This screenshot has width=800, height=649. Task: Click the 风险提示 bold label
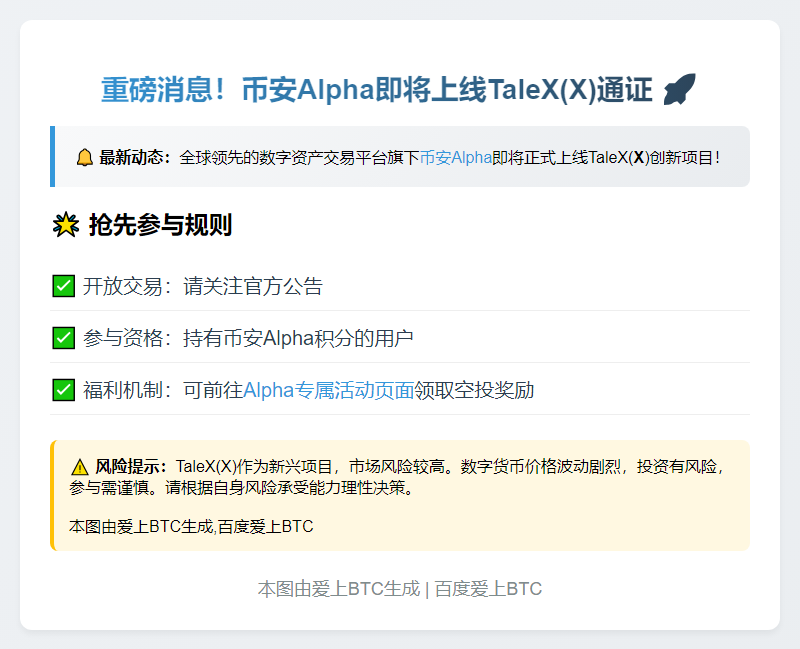pos(131,467)
